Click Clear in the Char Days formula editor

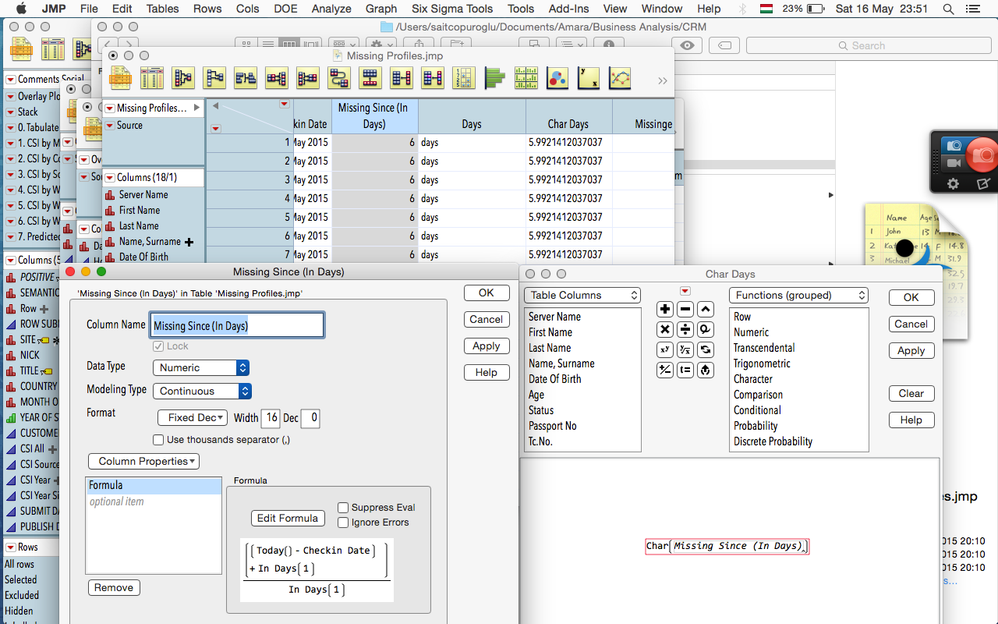coord(911,394)
